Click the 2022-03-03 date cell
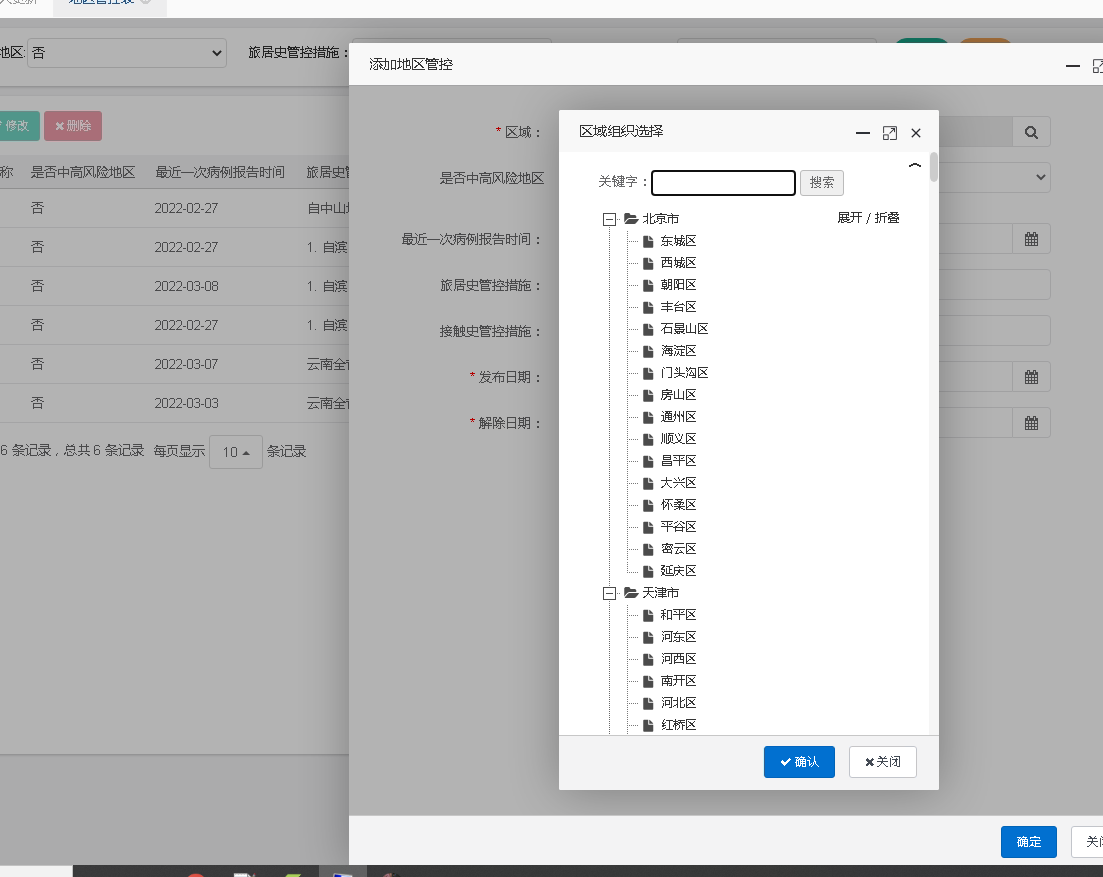Screen dimensions: 1103x877 [x=186, y=404]
